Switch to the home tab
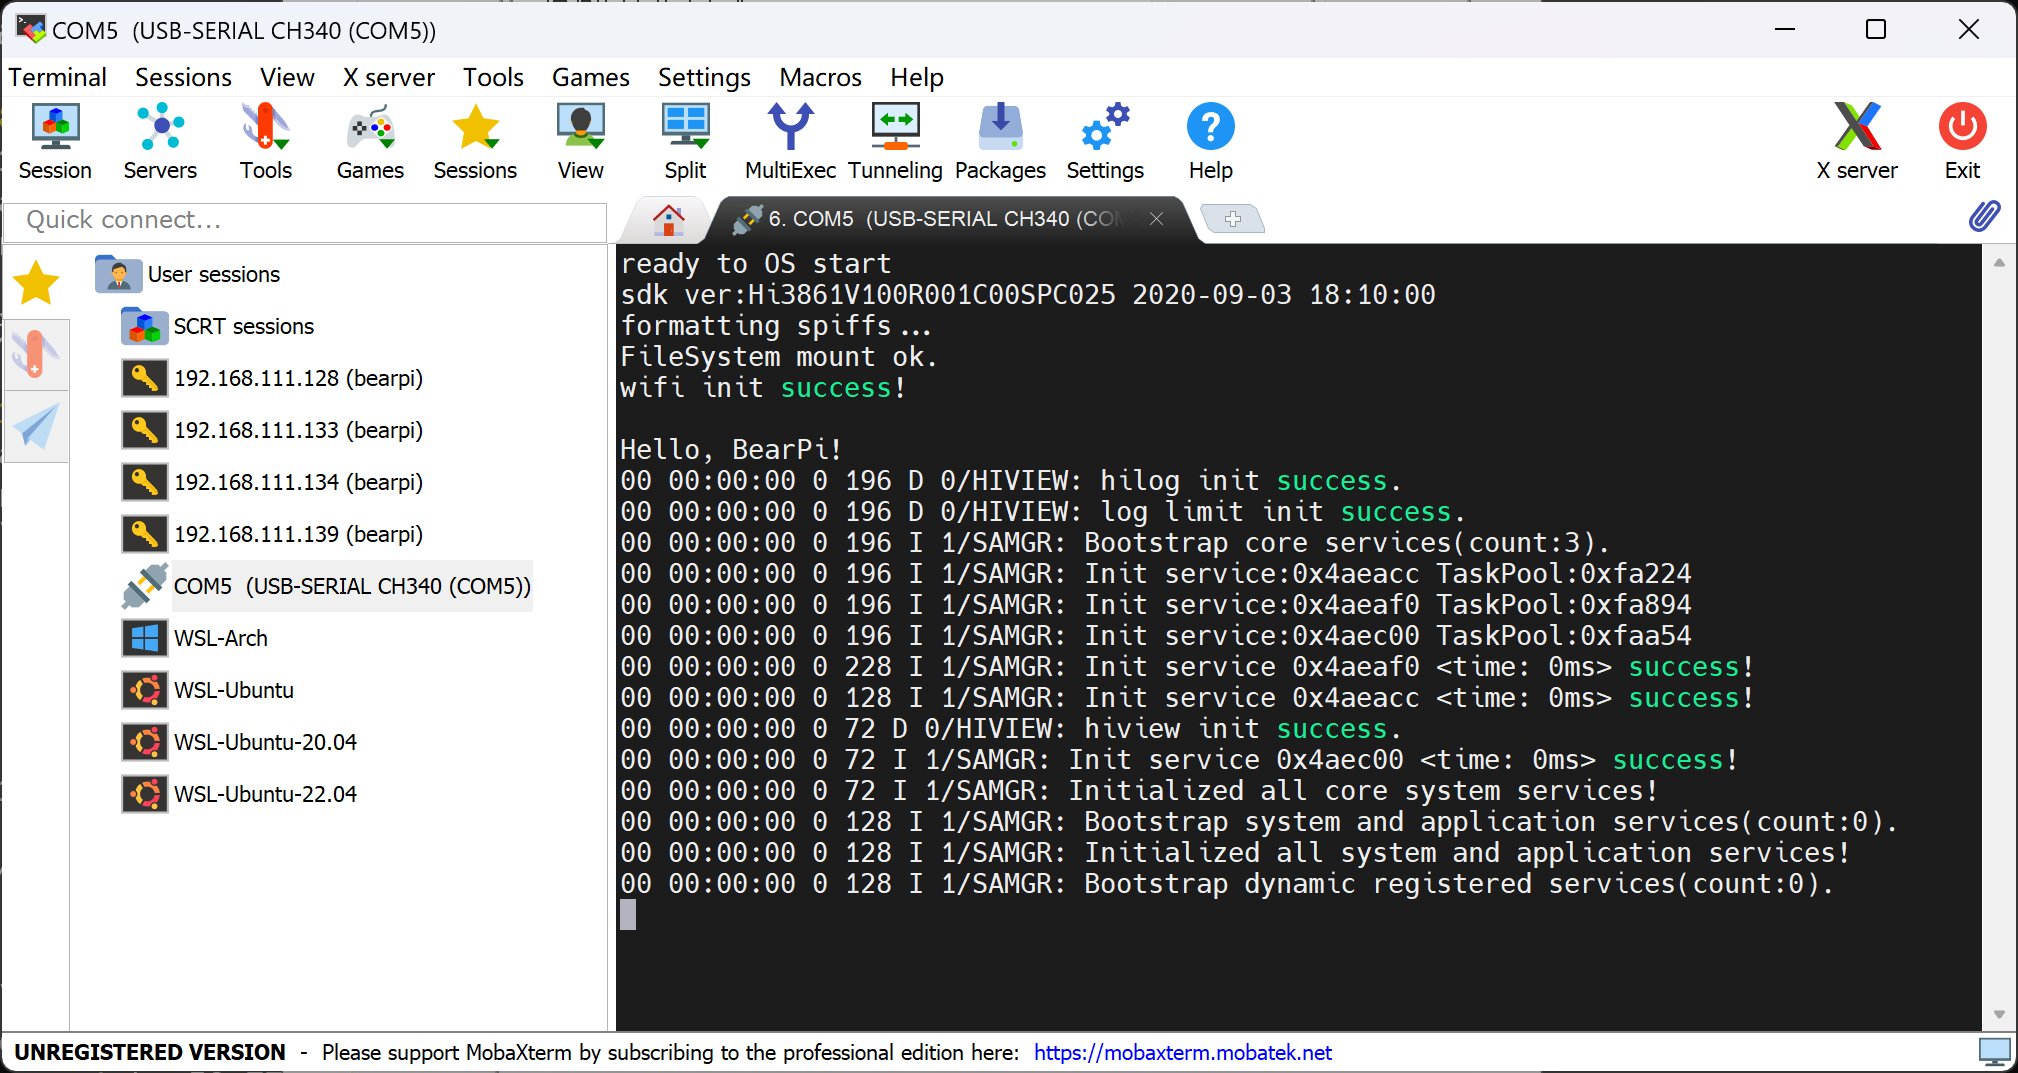Viewport: 2018px width, 1073px height. [x=668, y=219]
